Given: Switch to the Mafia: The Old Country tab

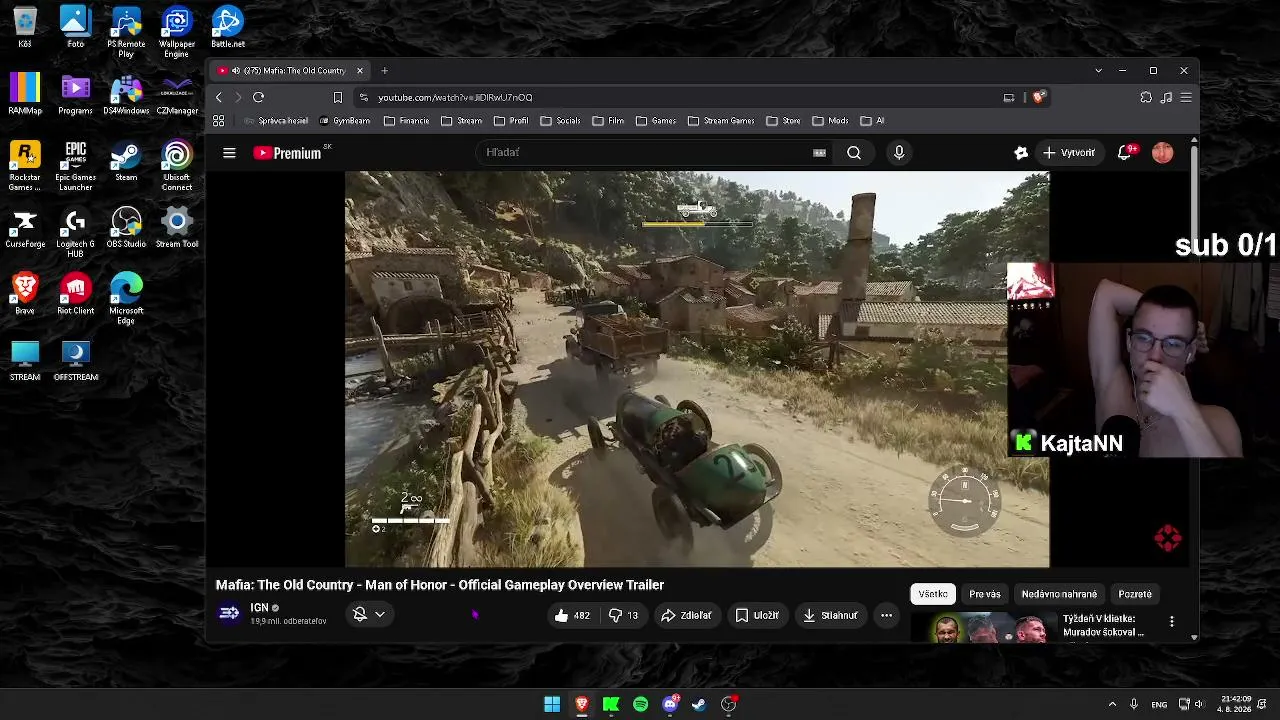Looking at the screenshot, I should [x=290, y=71].
